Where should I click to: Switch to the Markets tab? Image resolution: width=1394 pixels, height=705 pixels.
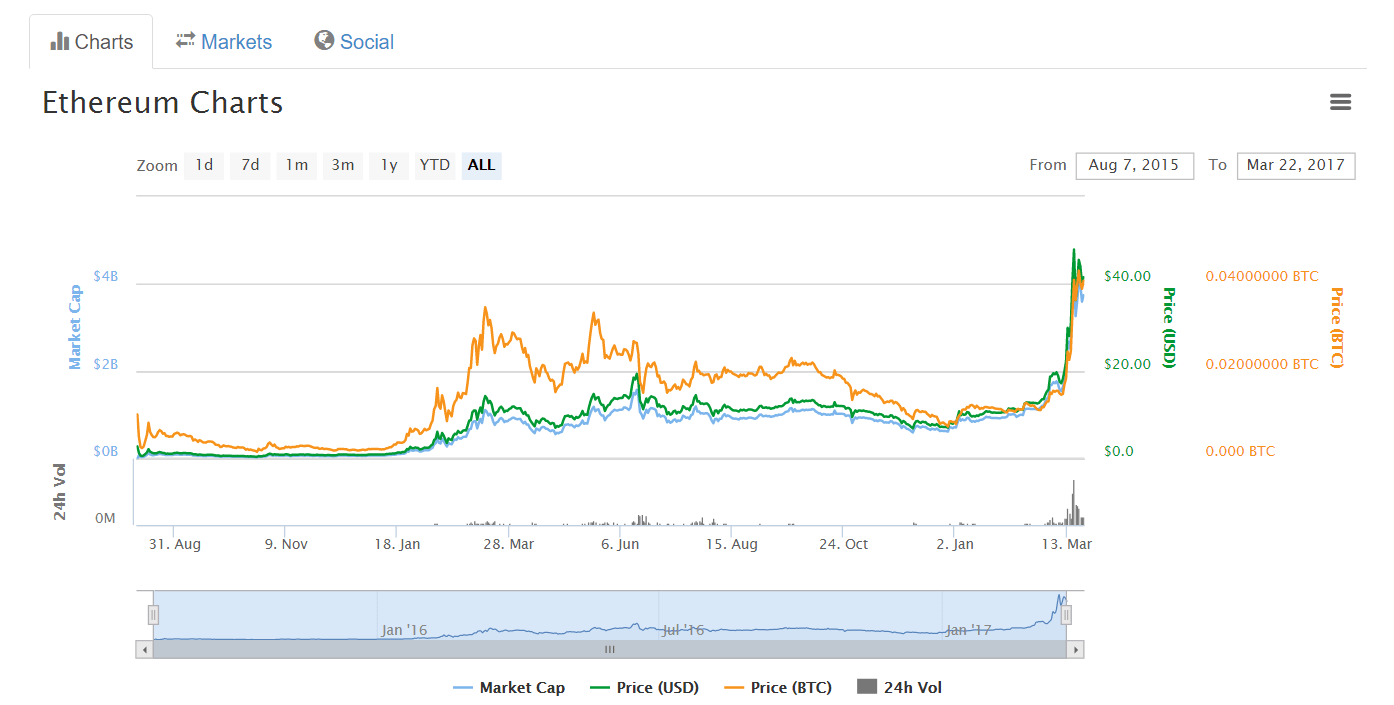click(224, 42)
